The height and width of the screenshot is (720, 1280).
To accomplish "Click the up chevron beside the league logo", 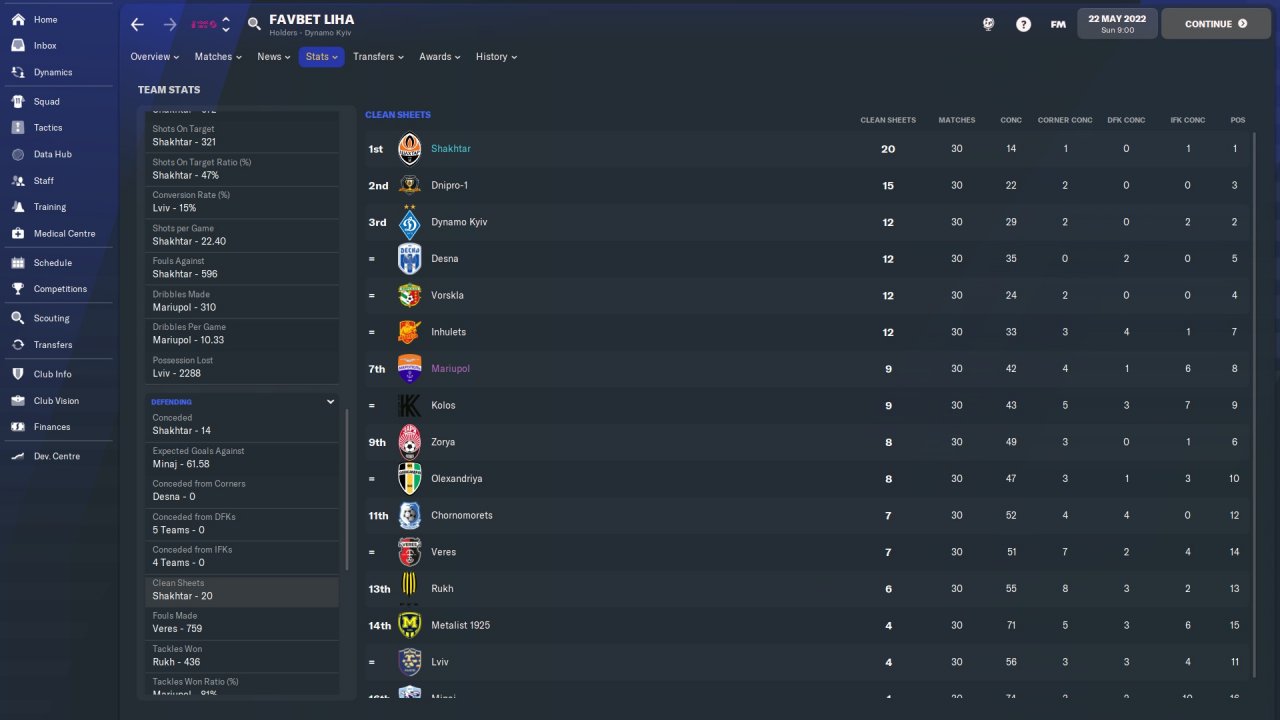I will [x=226, y=19].
